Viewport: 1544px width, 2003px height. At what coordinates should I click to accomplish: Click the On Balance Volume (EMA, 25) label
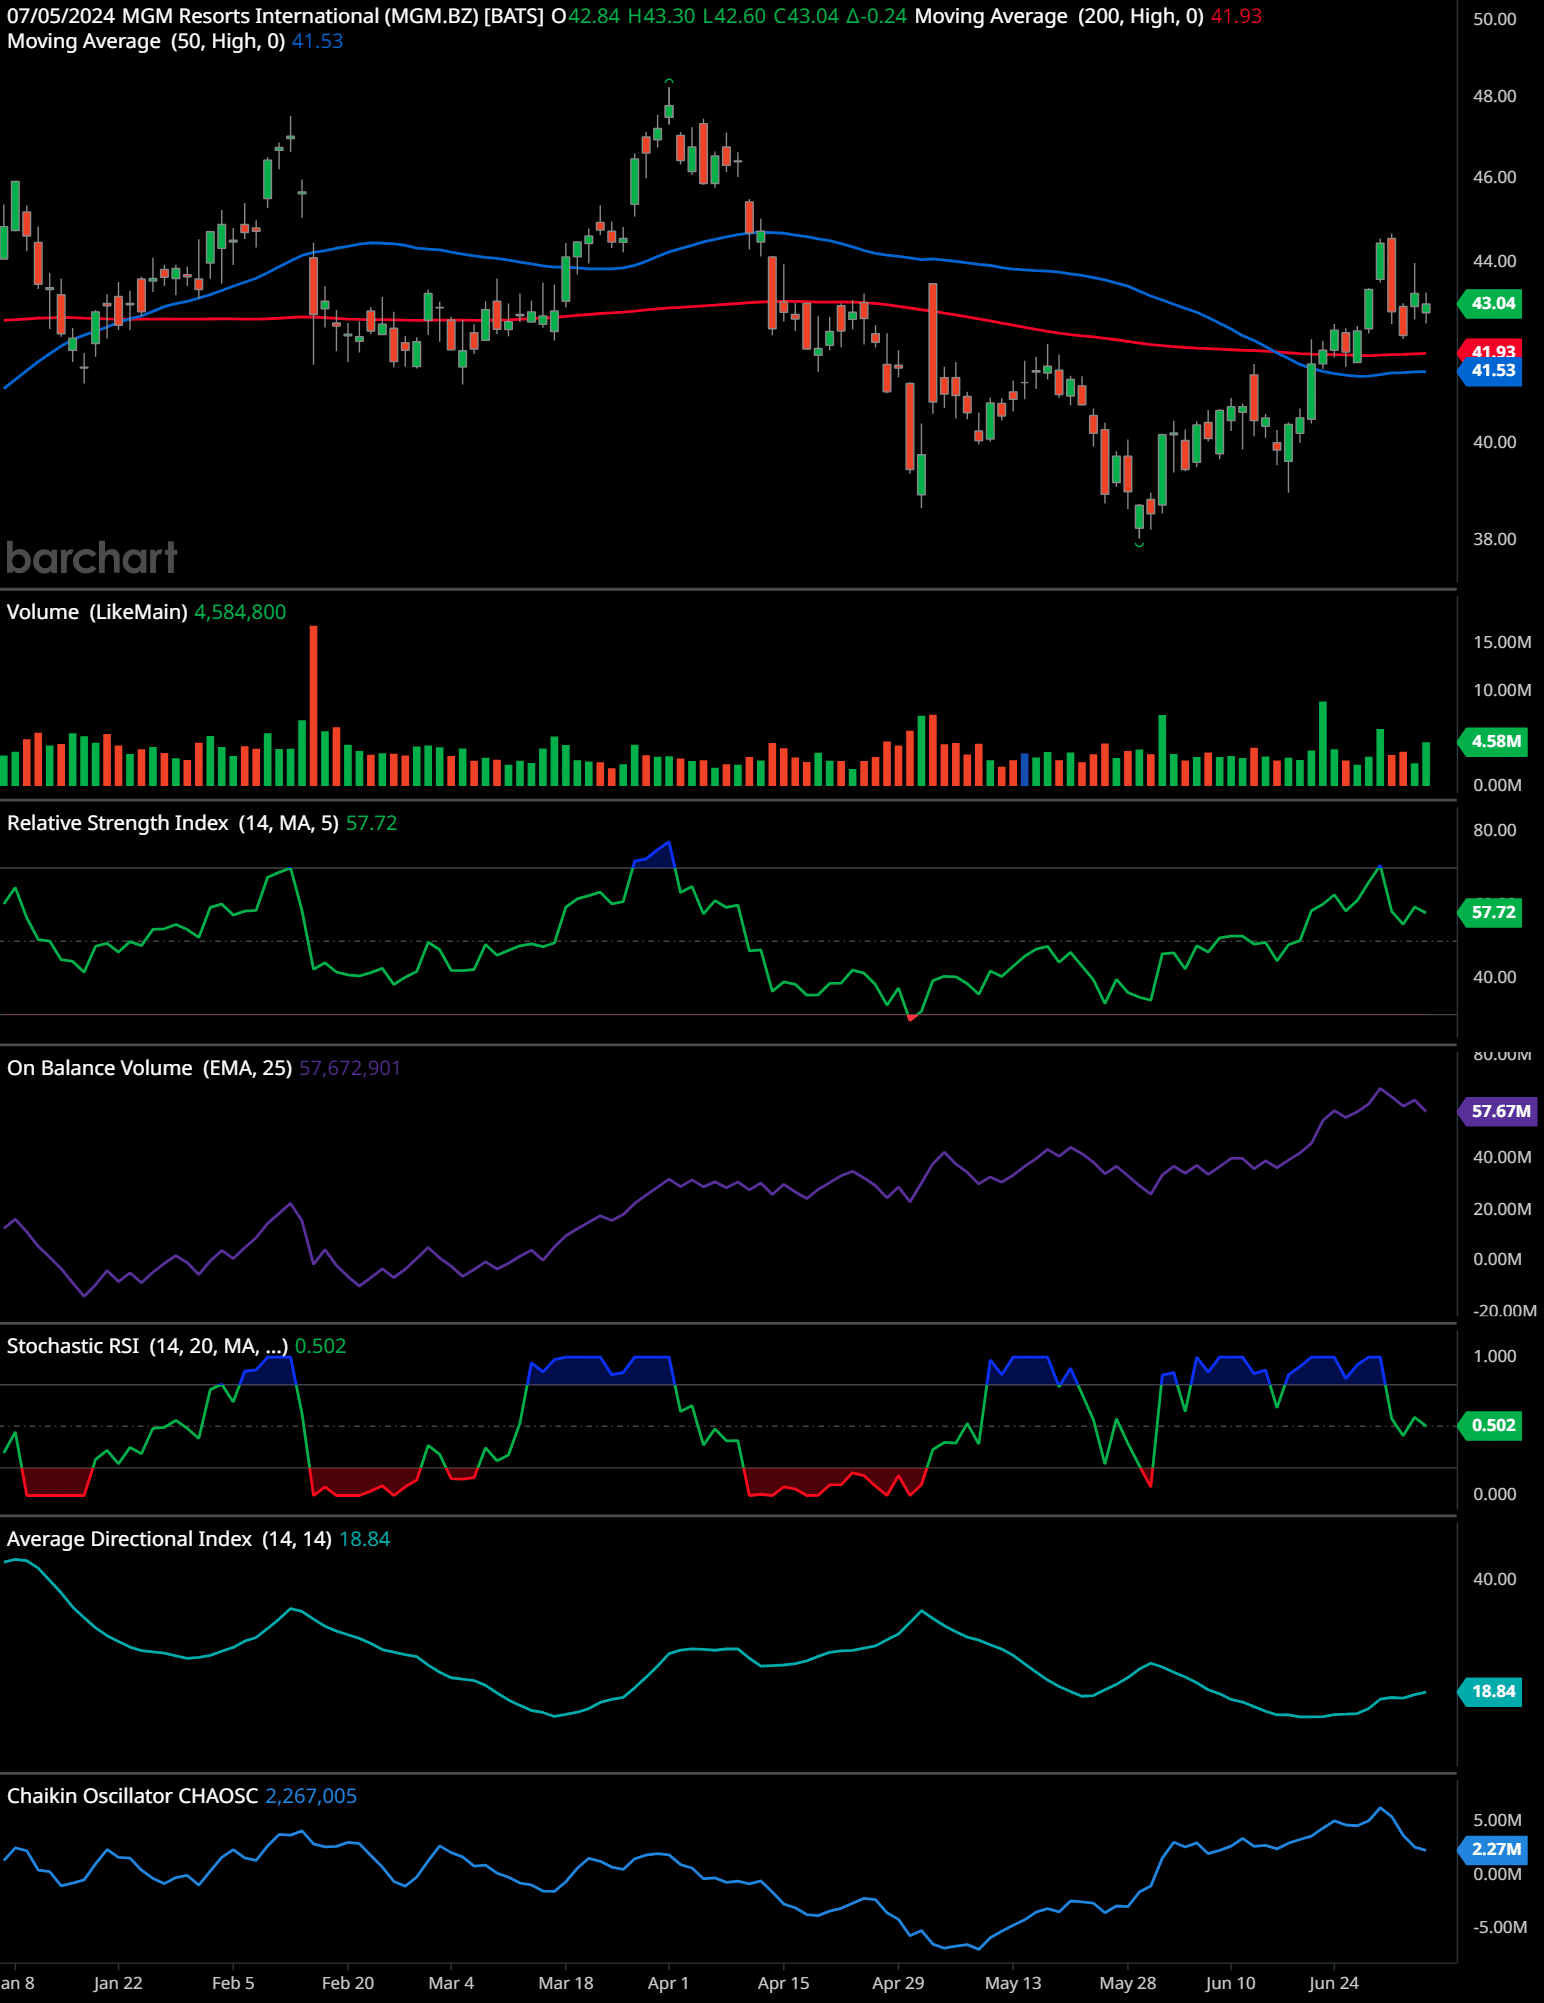149,1068
